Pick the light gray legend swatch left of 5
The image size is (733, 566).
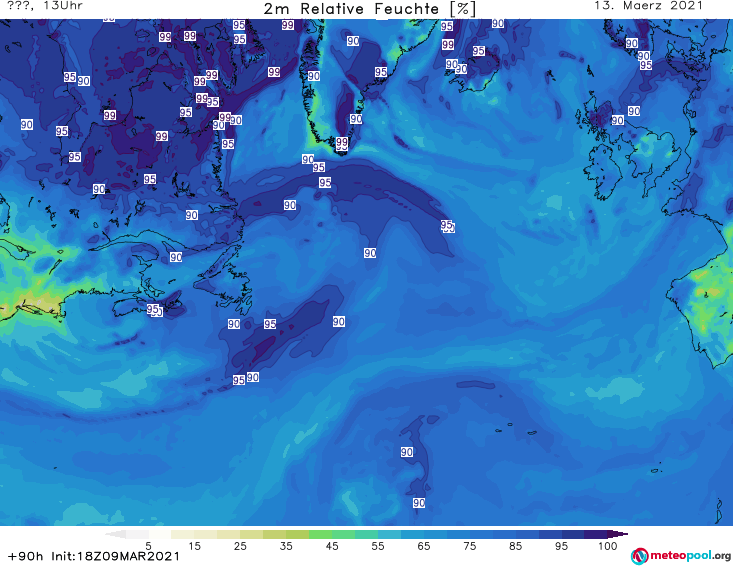click(137, 534)
